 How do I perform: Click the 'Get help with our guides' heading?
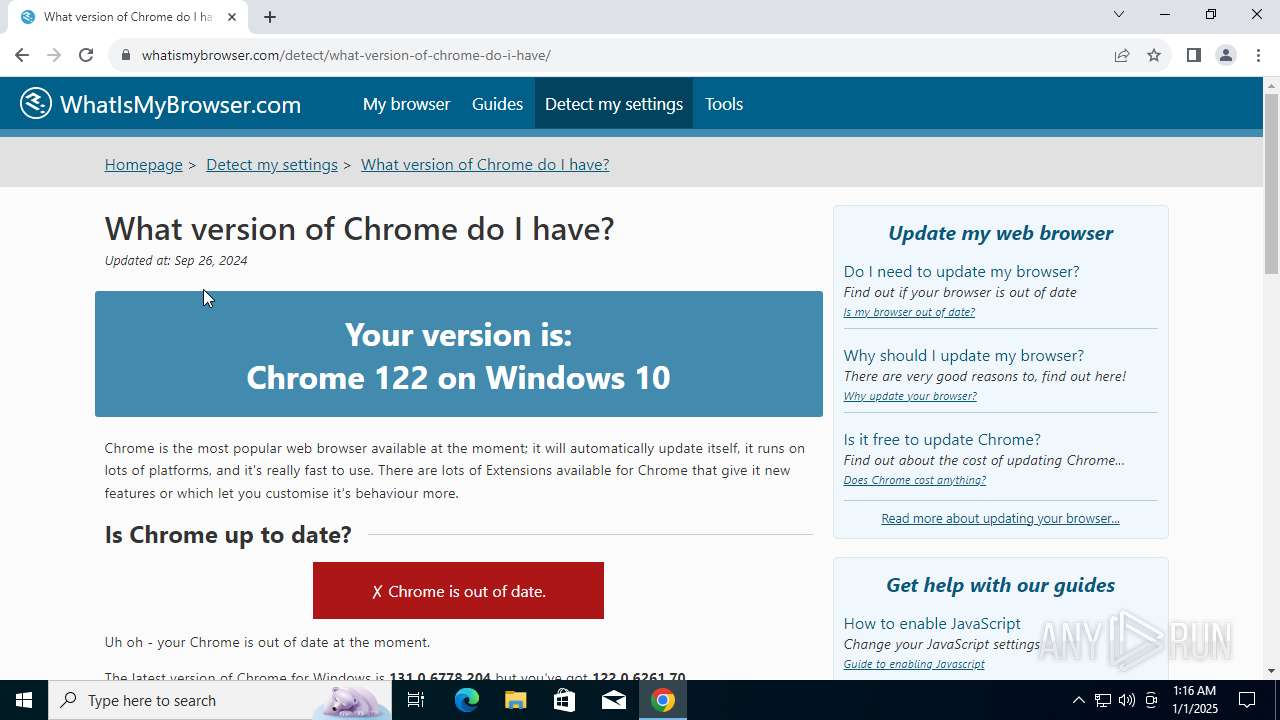(1000, 585)
